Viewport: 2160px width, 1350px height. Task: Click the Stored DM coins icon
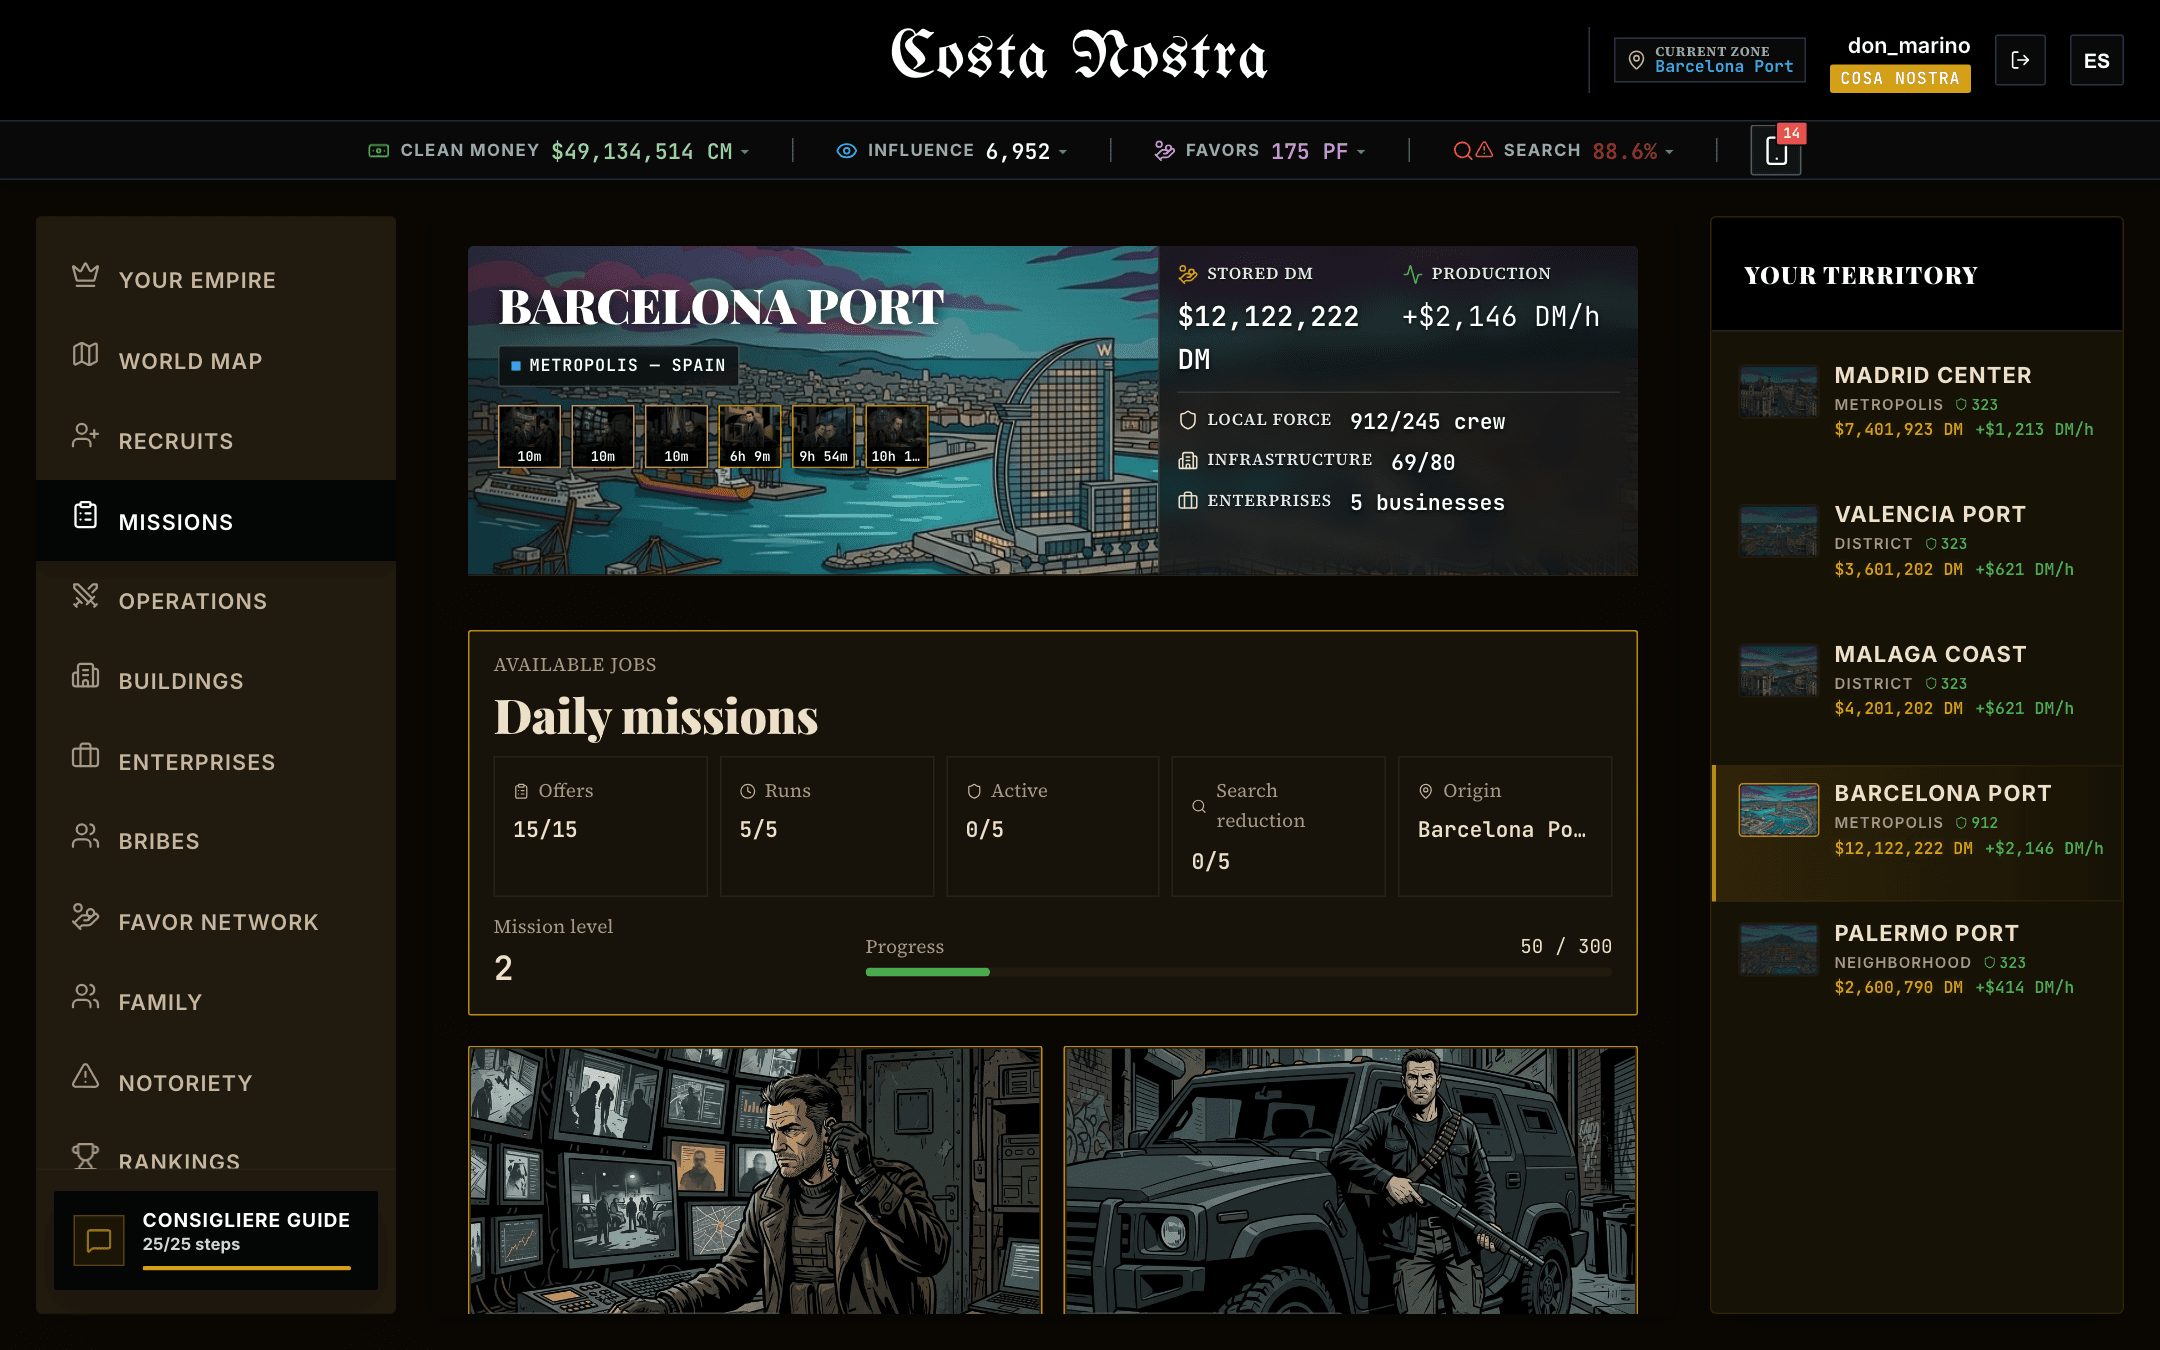point(1188,274)
